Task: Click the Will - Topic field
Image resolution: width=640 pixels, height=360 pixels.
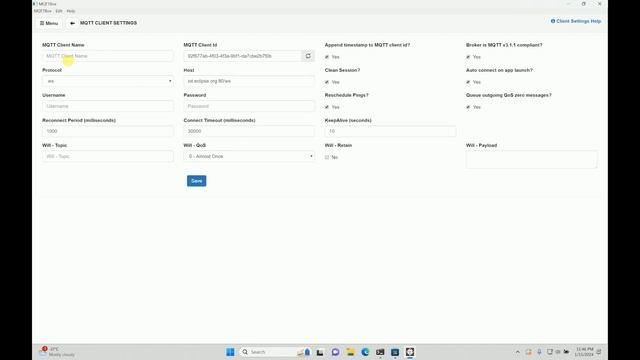Action: click(x=108, y=156)
